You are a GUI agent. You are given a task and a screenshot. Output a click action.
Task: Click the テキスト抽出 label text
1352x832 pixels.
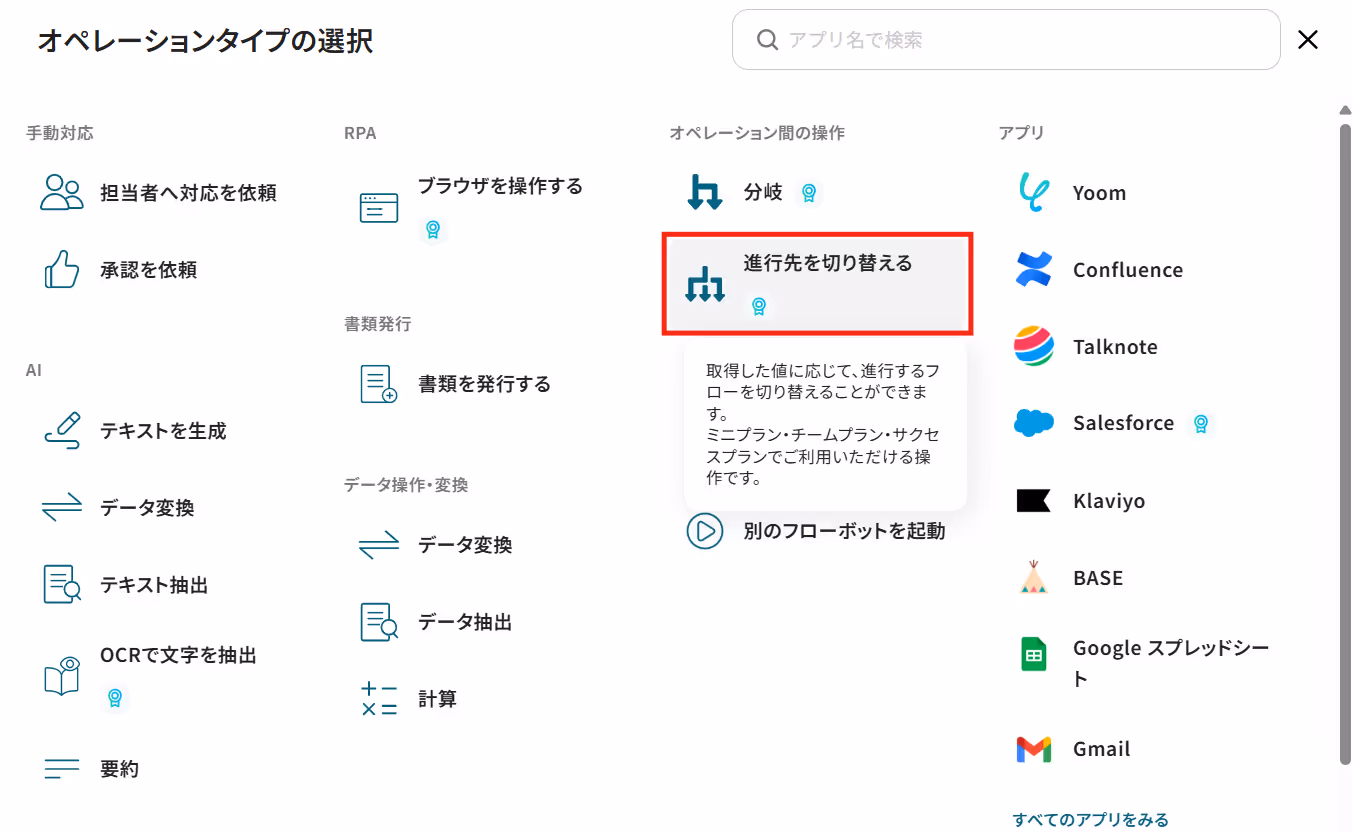(154, 585)
